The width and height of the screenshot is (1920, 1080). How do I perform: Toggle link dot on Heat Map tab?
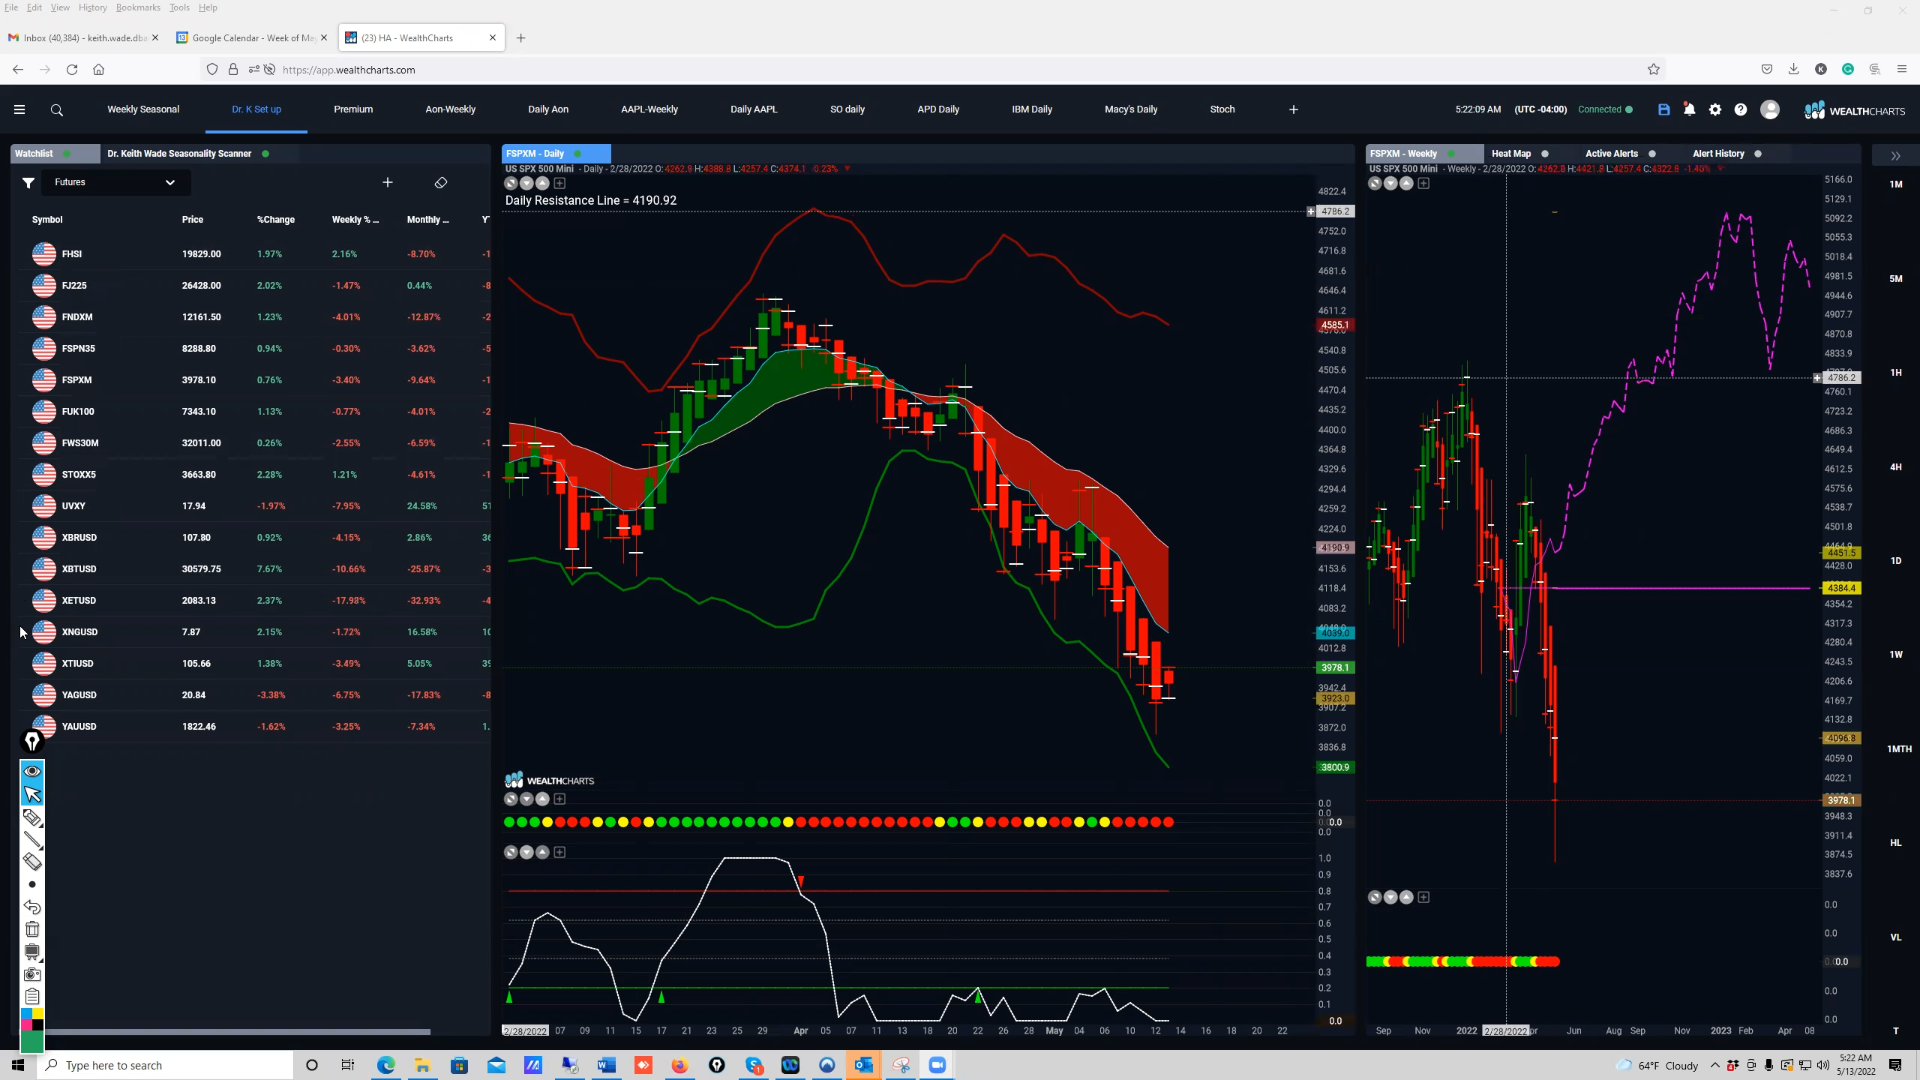tap(1545, 154)
